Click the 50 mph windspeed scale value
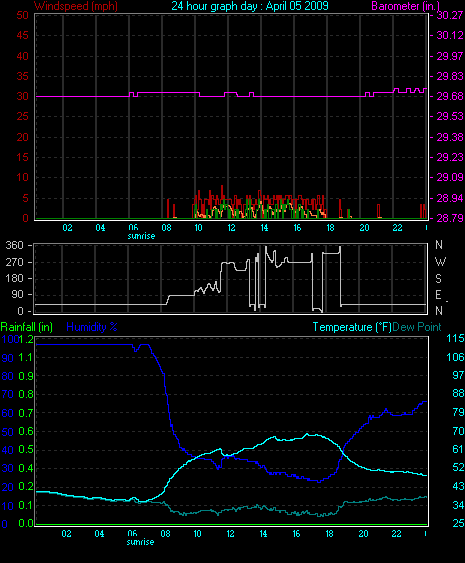Viewport: 465px width, 563px height. click(x=23, y=15)
